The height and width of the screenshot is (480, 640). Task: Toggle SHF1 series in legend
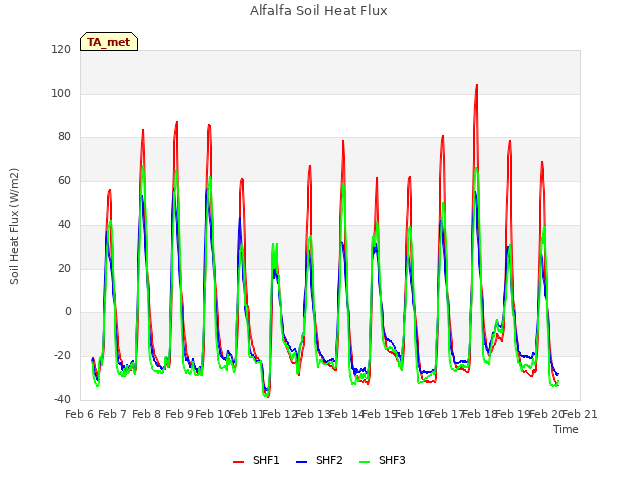pos(256,460)
